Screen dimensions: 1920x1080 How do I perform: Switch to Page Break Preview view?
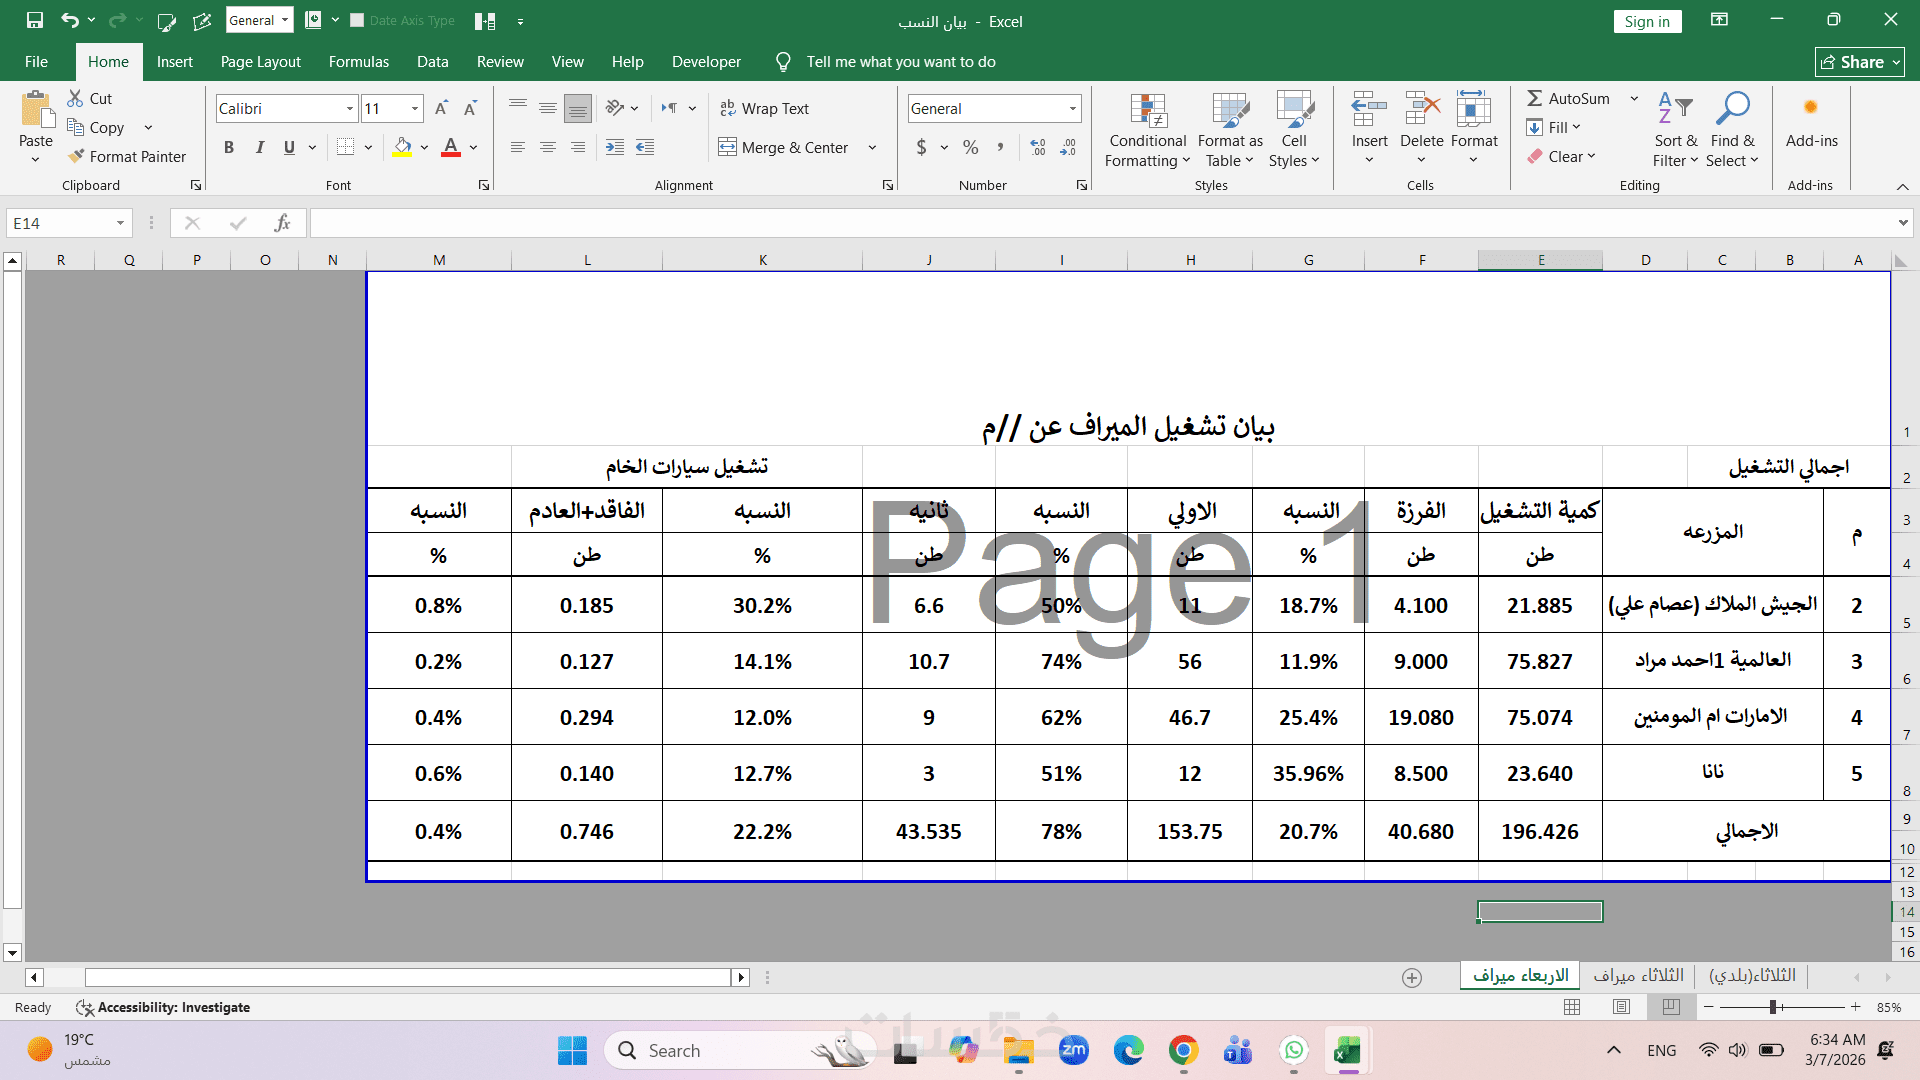(1671, 1007)
